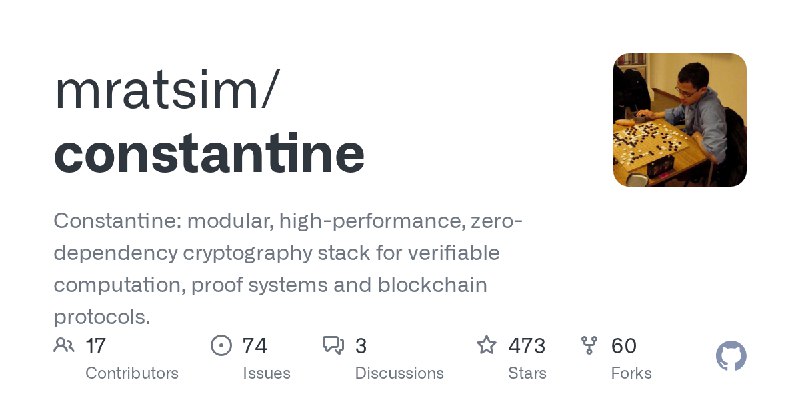Select the "Stars" label
Image resolution: width=800 pixels, height=400 pixels.
[x=527, y=373]
